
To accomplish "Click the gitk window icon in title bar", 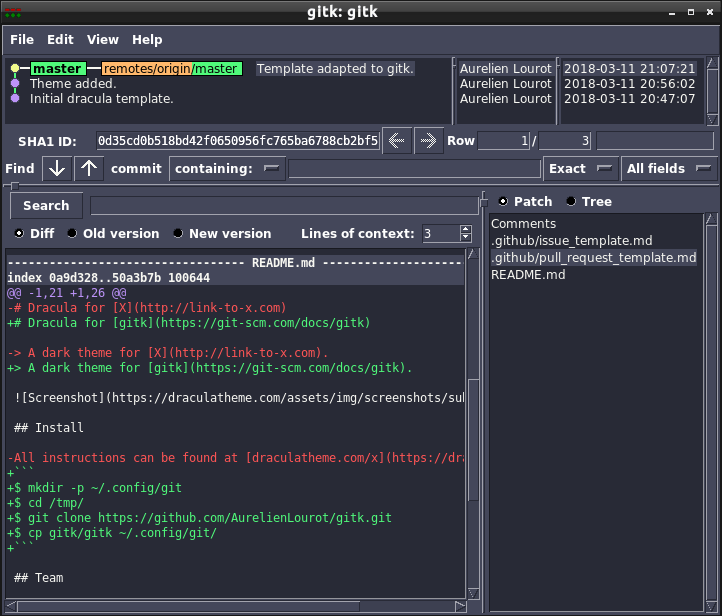I will (13, 12).
